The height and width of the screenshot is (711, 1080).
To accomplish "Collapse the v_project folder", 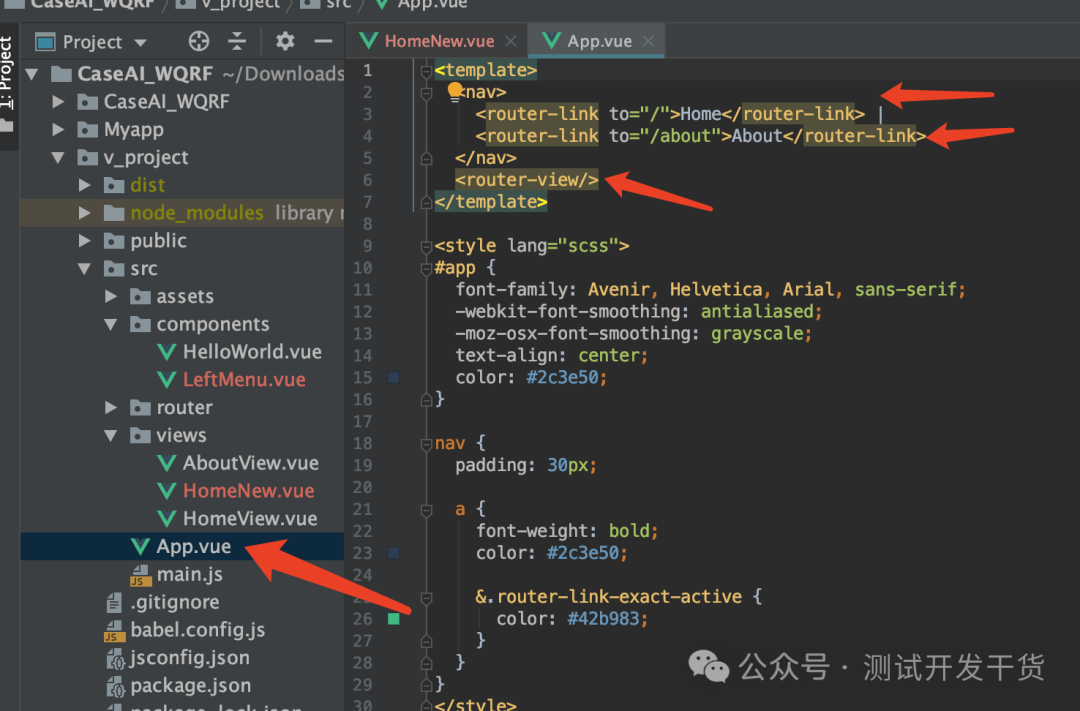I will click(59, 157).
